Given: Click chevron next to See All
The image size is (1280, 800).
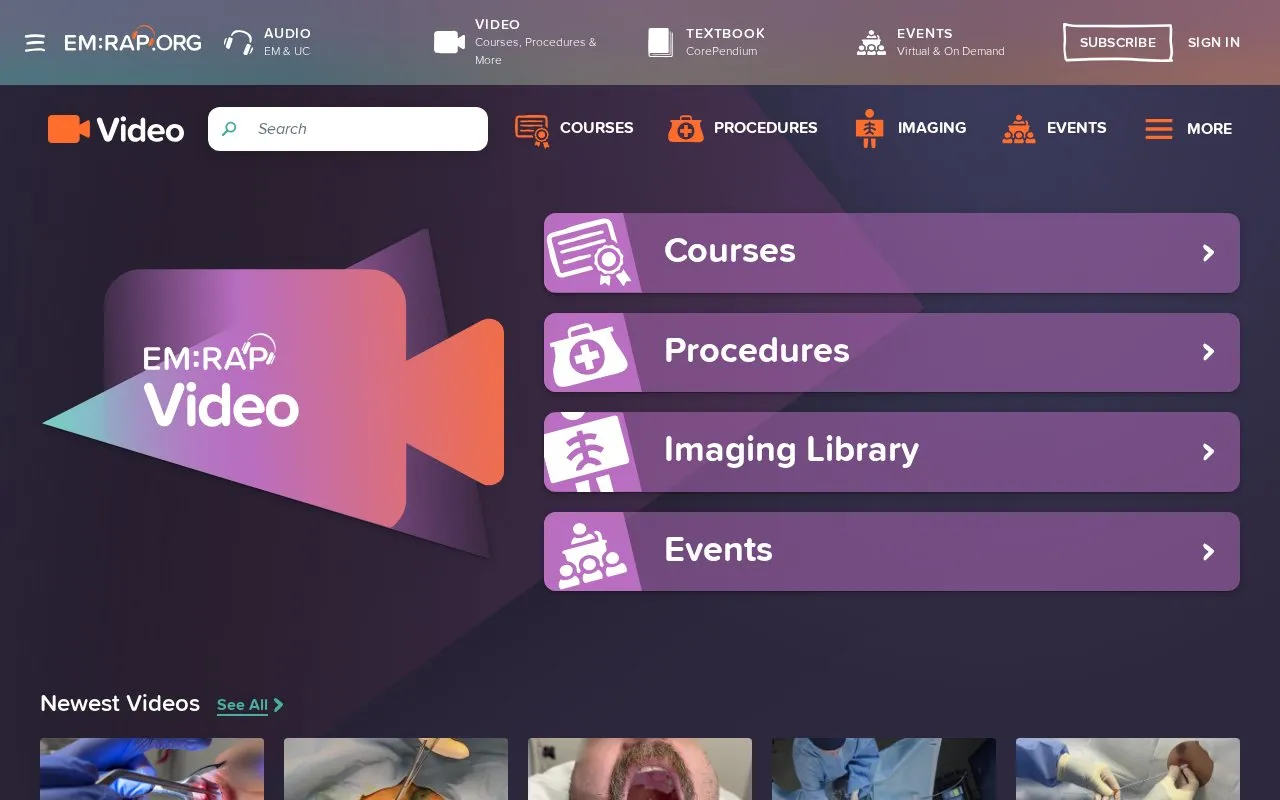Looking at the screenshot, I should 278,705.
